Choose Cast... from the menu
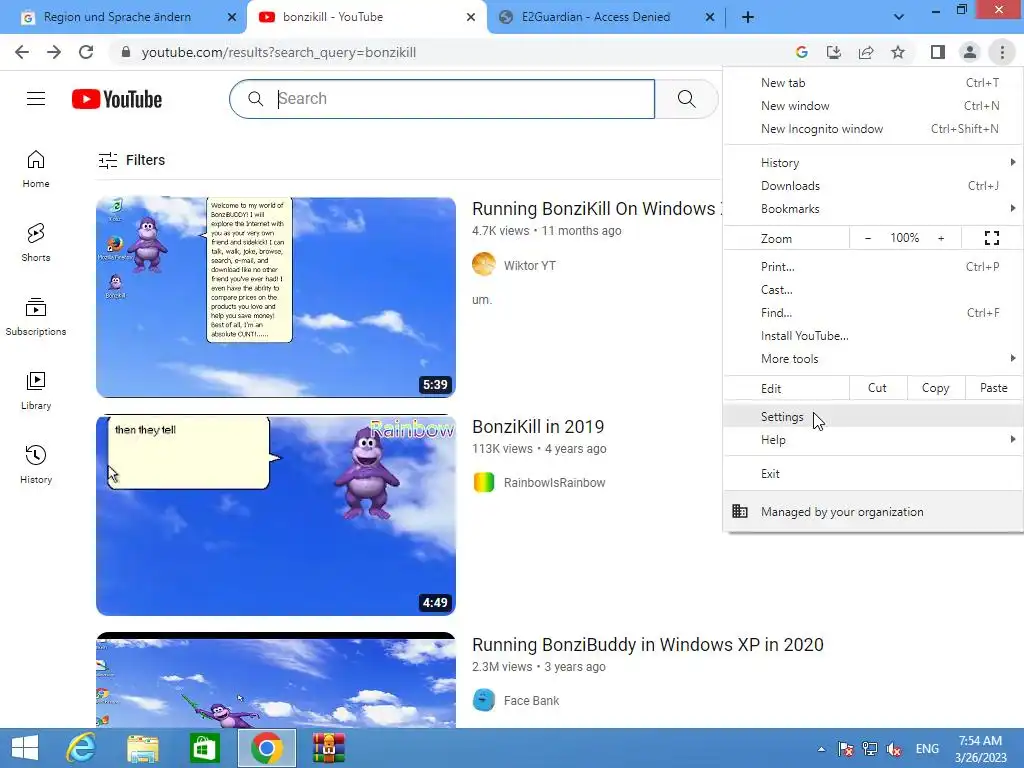This screenshot has width=1024, height=768. tap(873, 289)
